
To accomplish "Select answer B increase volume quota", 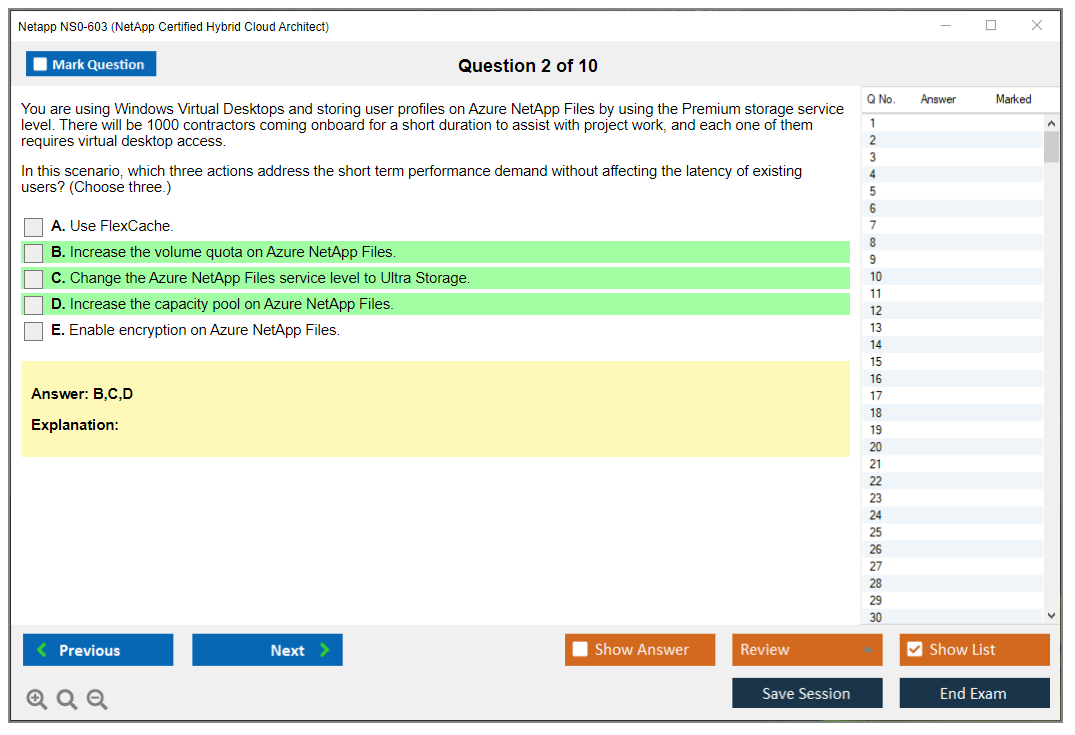I will pyautogui.click(x=34, y=253).
